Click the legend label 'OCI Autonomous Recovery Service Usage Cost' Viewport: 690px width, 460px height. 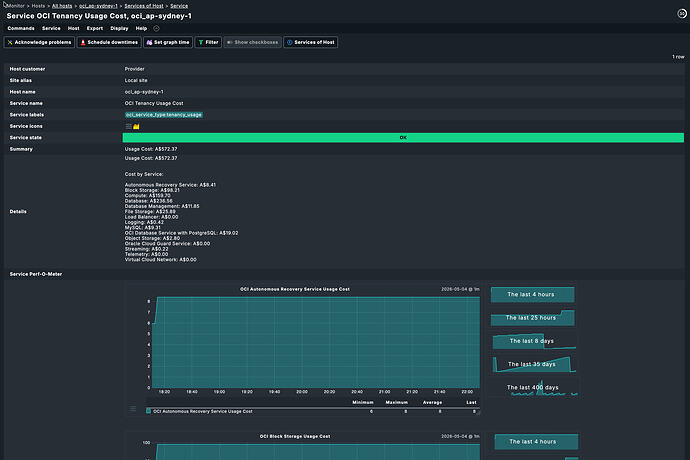point(203,411)
